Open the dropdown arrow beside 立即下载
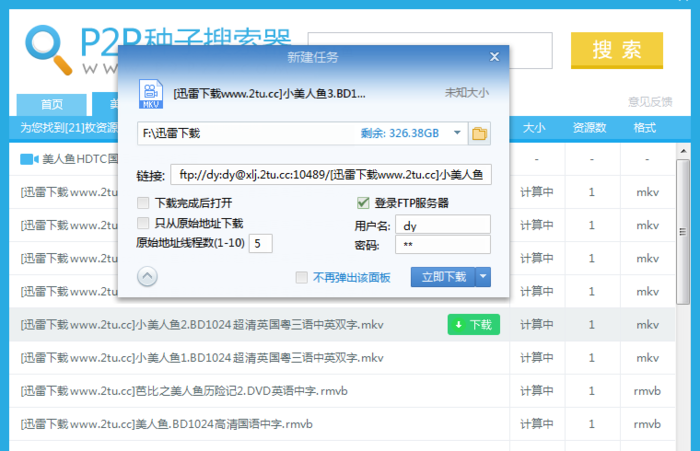The image size is (700, 451). (x=483, y=277)
